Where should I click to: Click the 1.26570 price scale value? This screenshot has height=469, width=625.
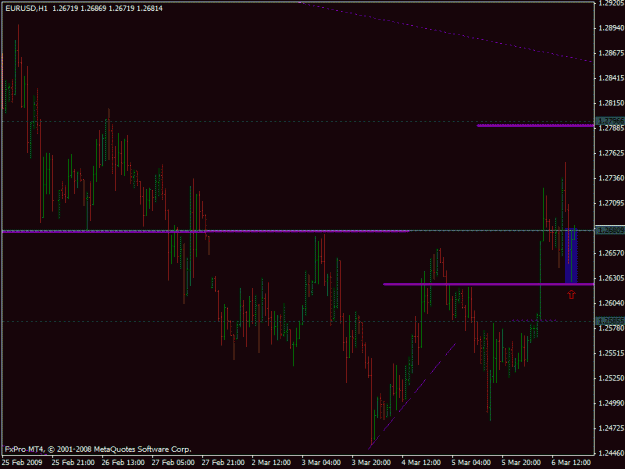611,253
